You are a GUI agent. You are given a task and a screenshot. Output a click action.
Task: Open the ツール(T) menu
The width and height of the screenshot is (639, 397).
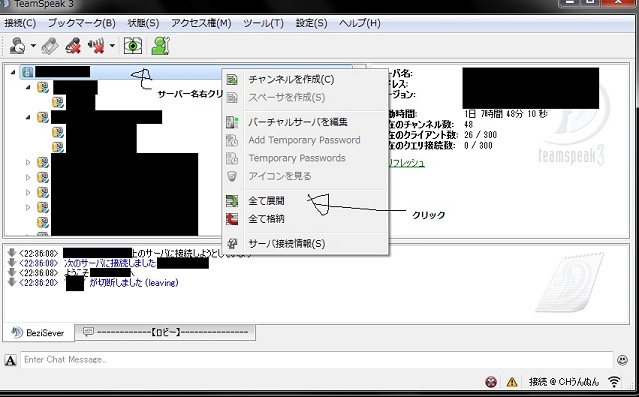(x=263, y=23)
